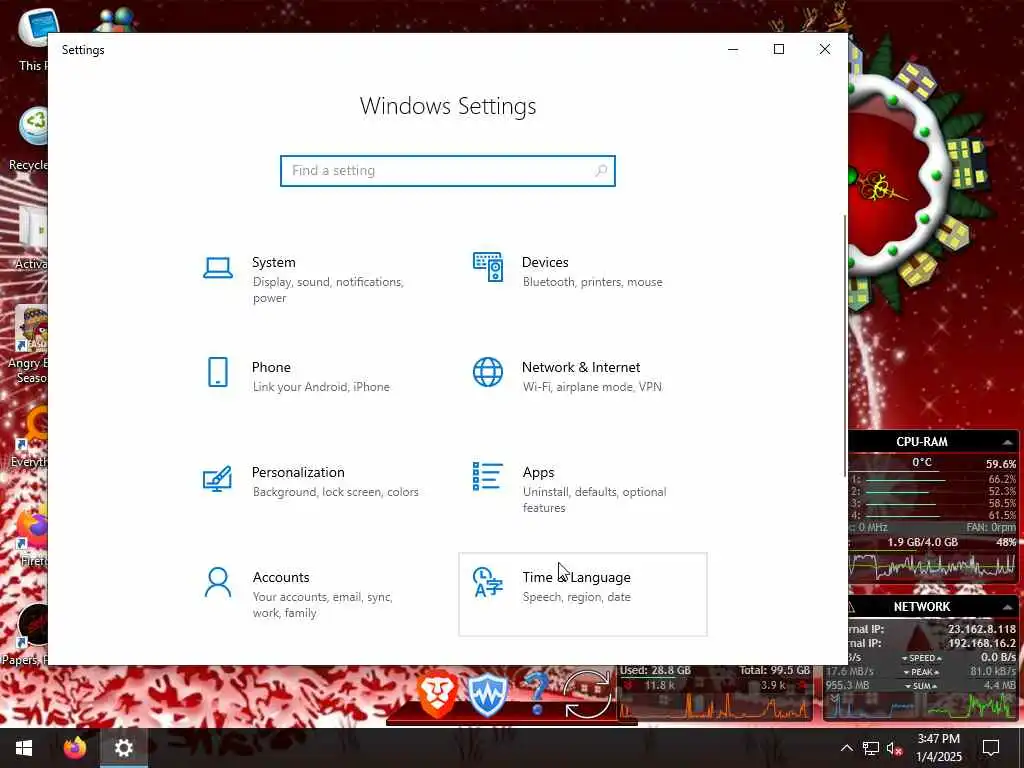Click the Settings window vertical scrollbar
The height and width of the screenshot is (768, 1024).
click(x=845, y=346)
